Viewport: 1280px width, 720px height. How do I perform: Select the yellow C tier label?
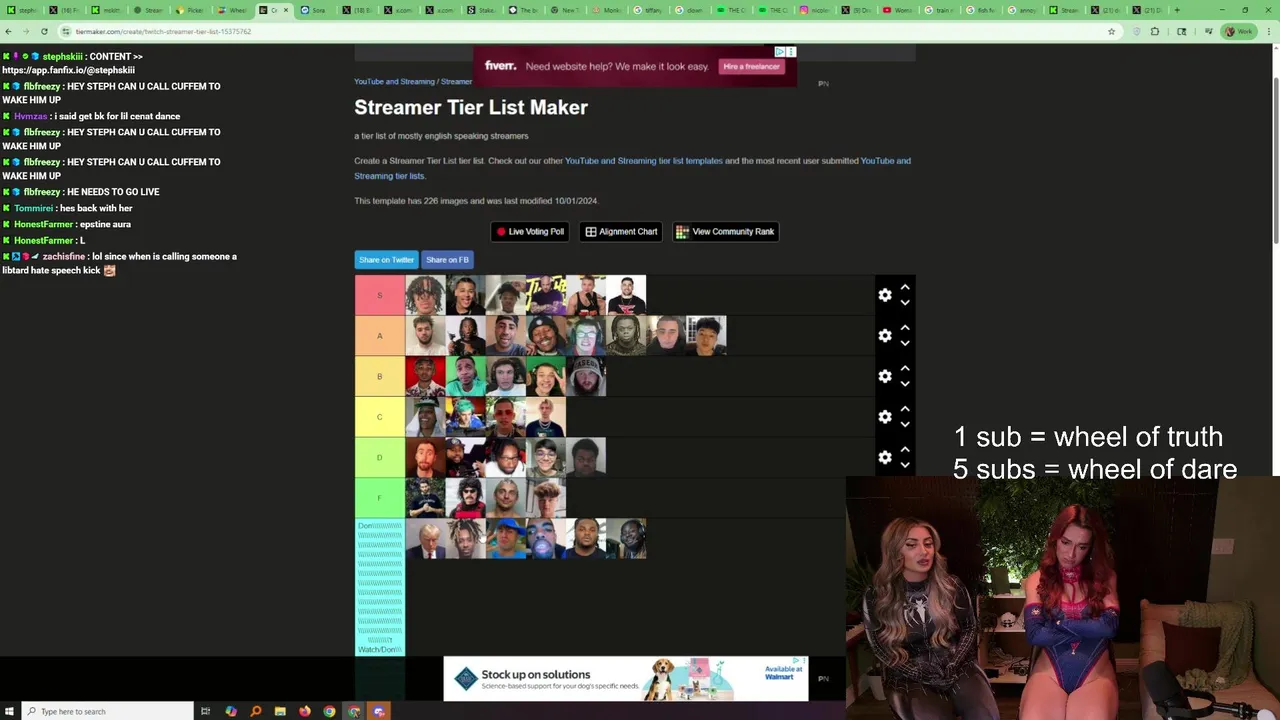[x=379, y=417]
